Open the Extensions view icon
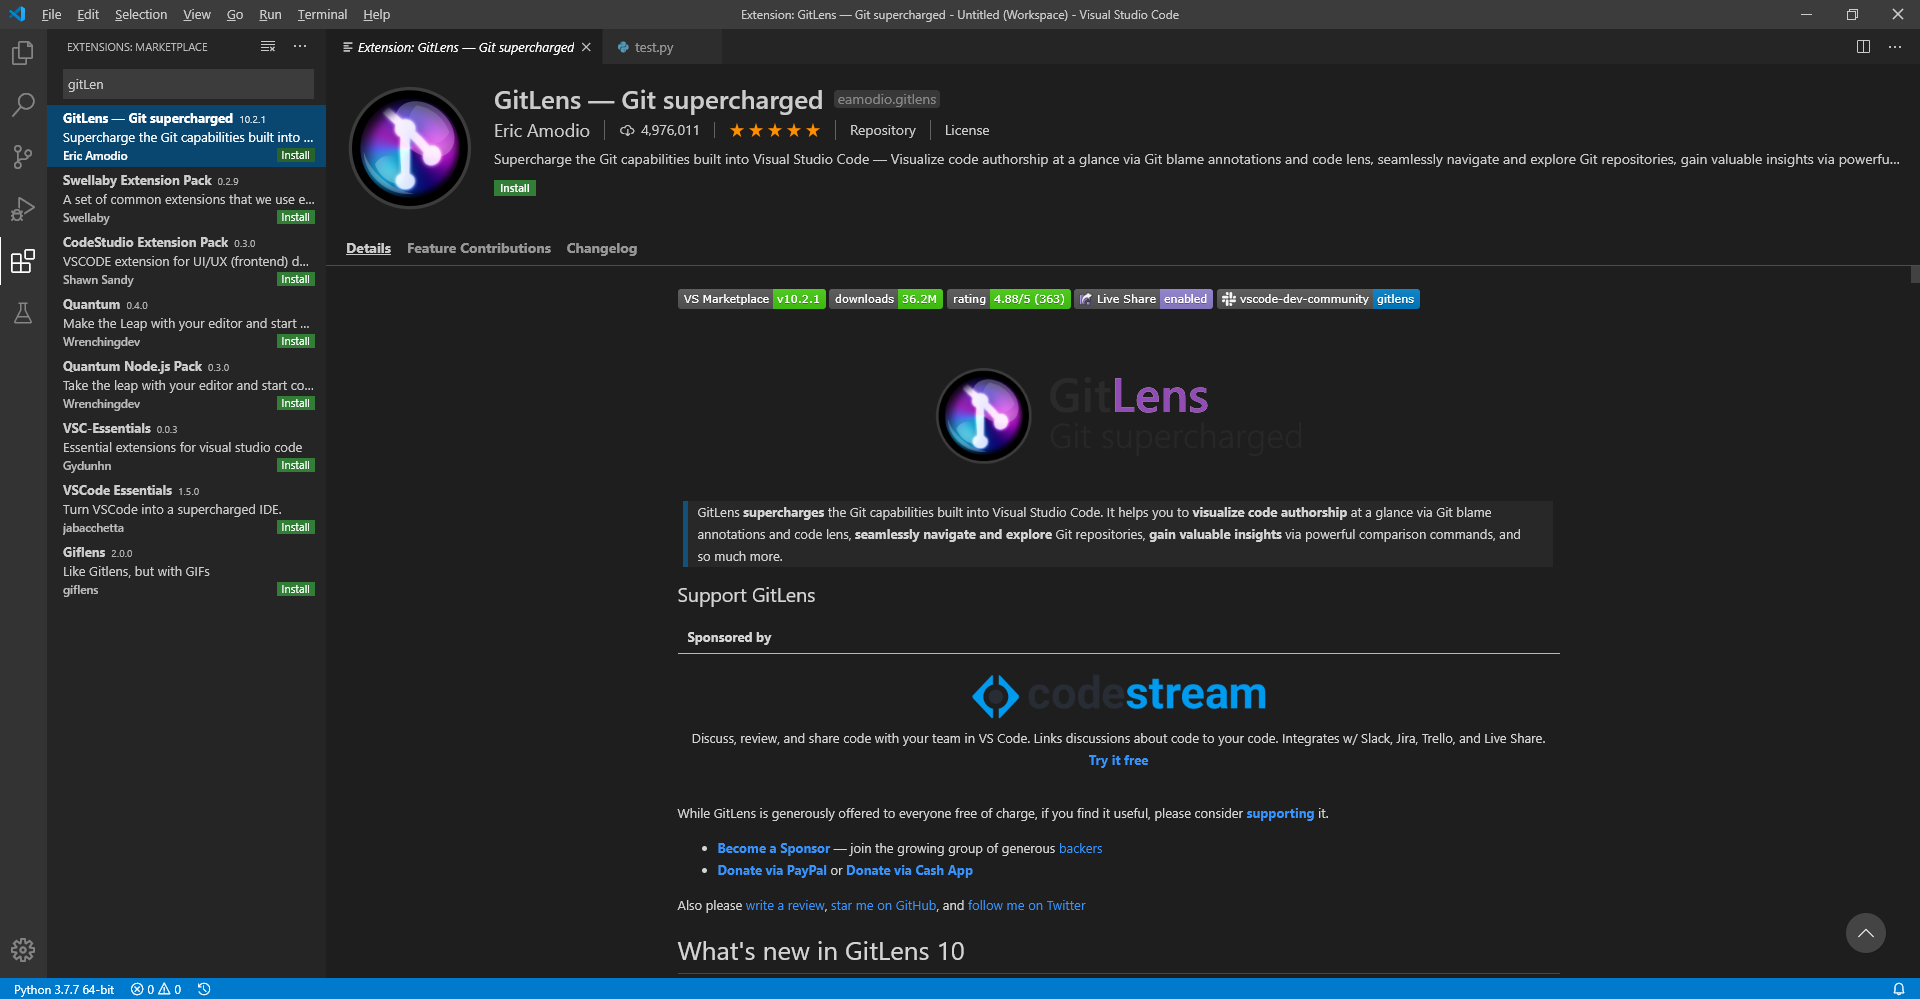 tap(22, 261)
